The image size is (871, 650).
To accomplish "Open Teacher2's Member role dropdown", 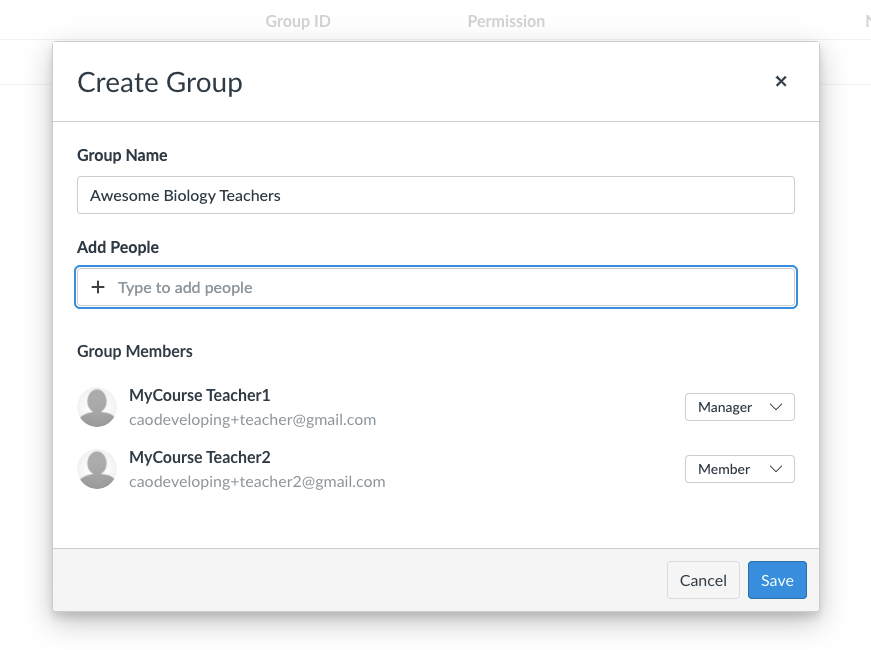I will 739,469.
